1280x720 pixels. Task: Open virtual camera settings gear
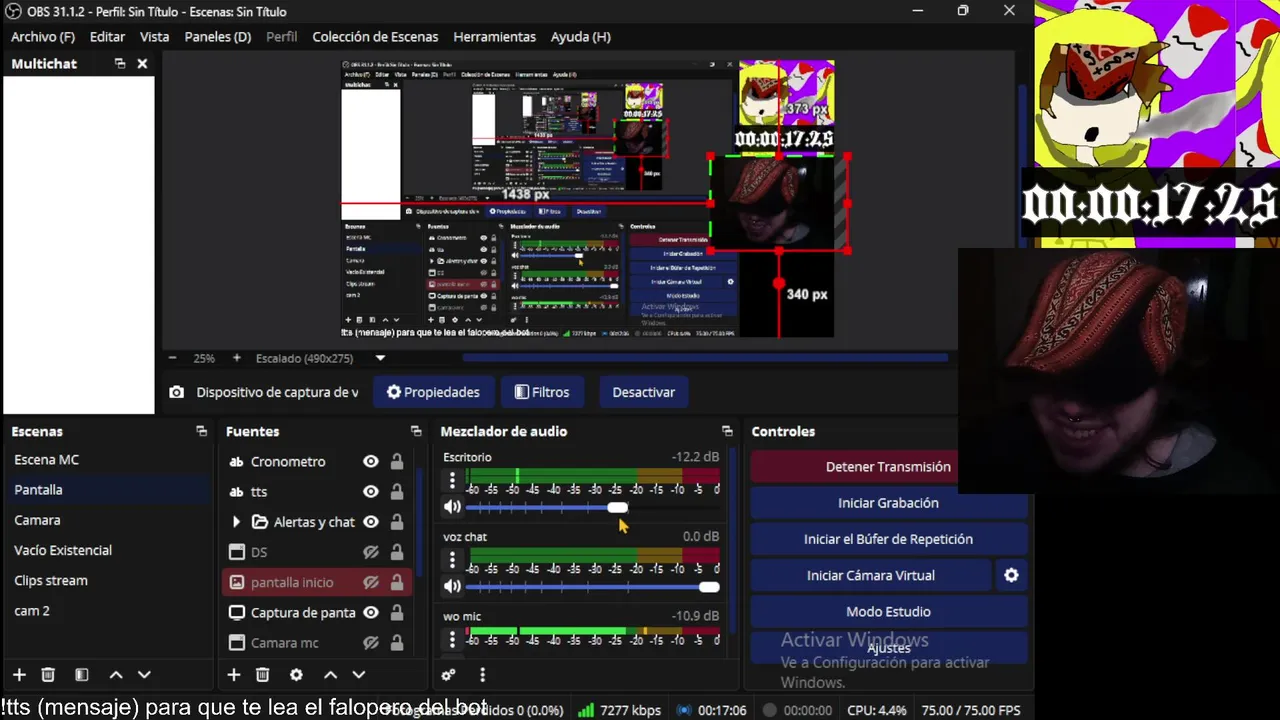1011,575
